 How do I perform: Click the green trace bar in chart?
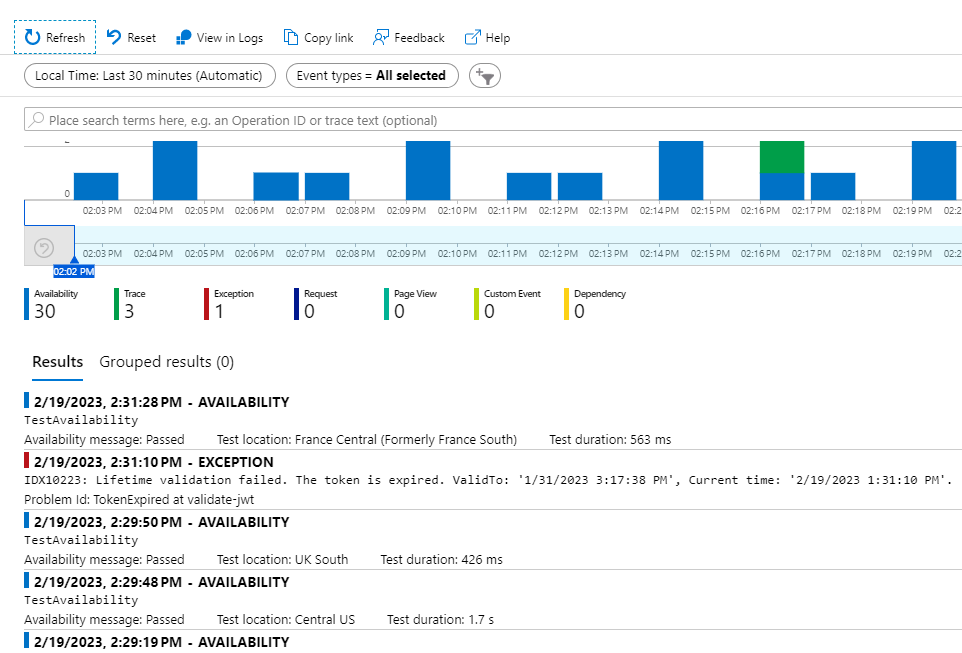click(782, 157)
